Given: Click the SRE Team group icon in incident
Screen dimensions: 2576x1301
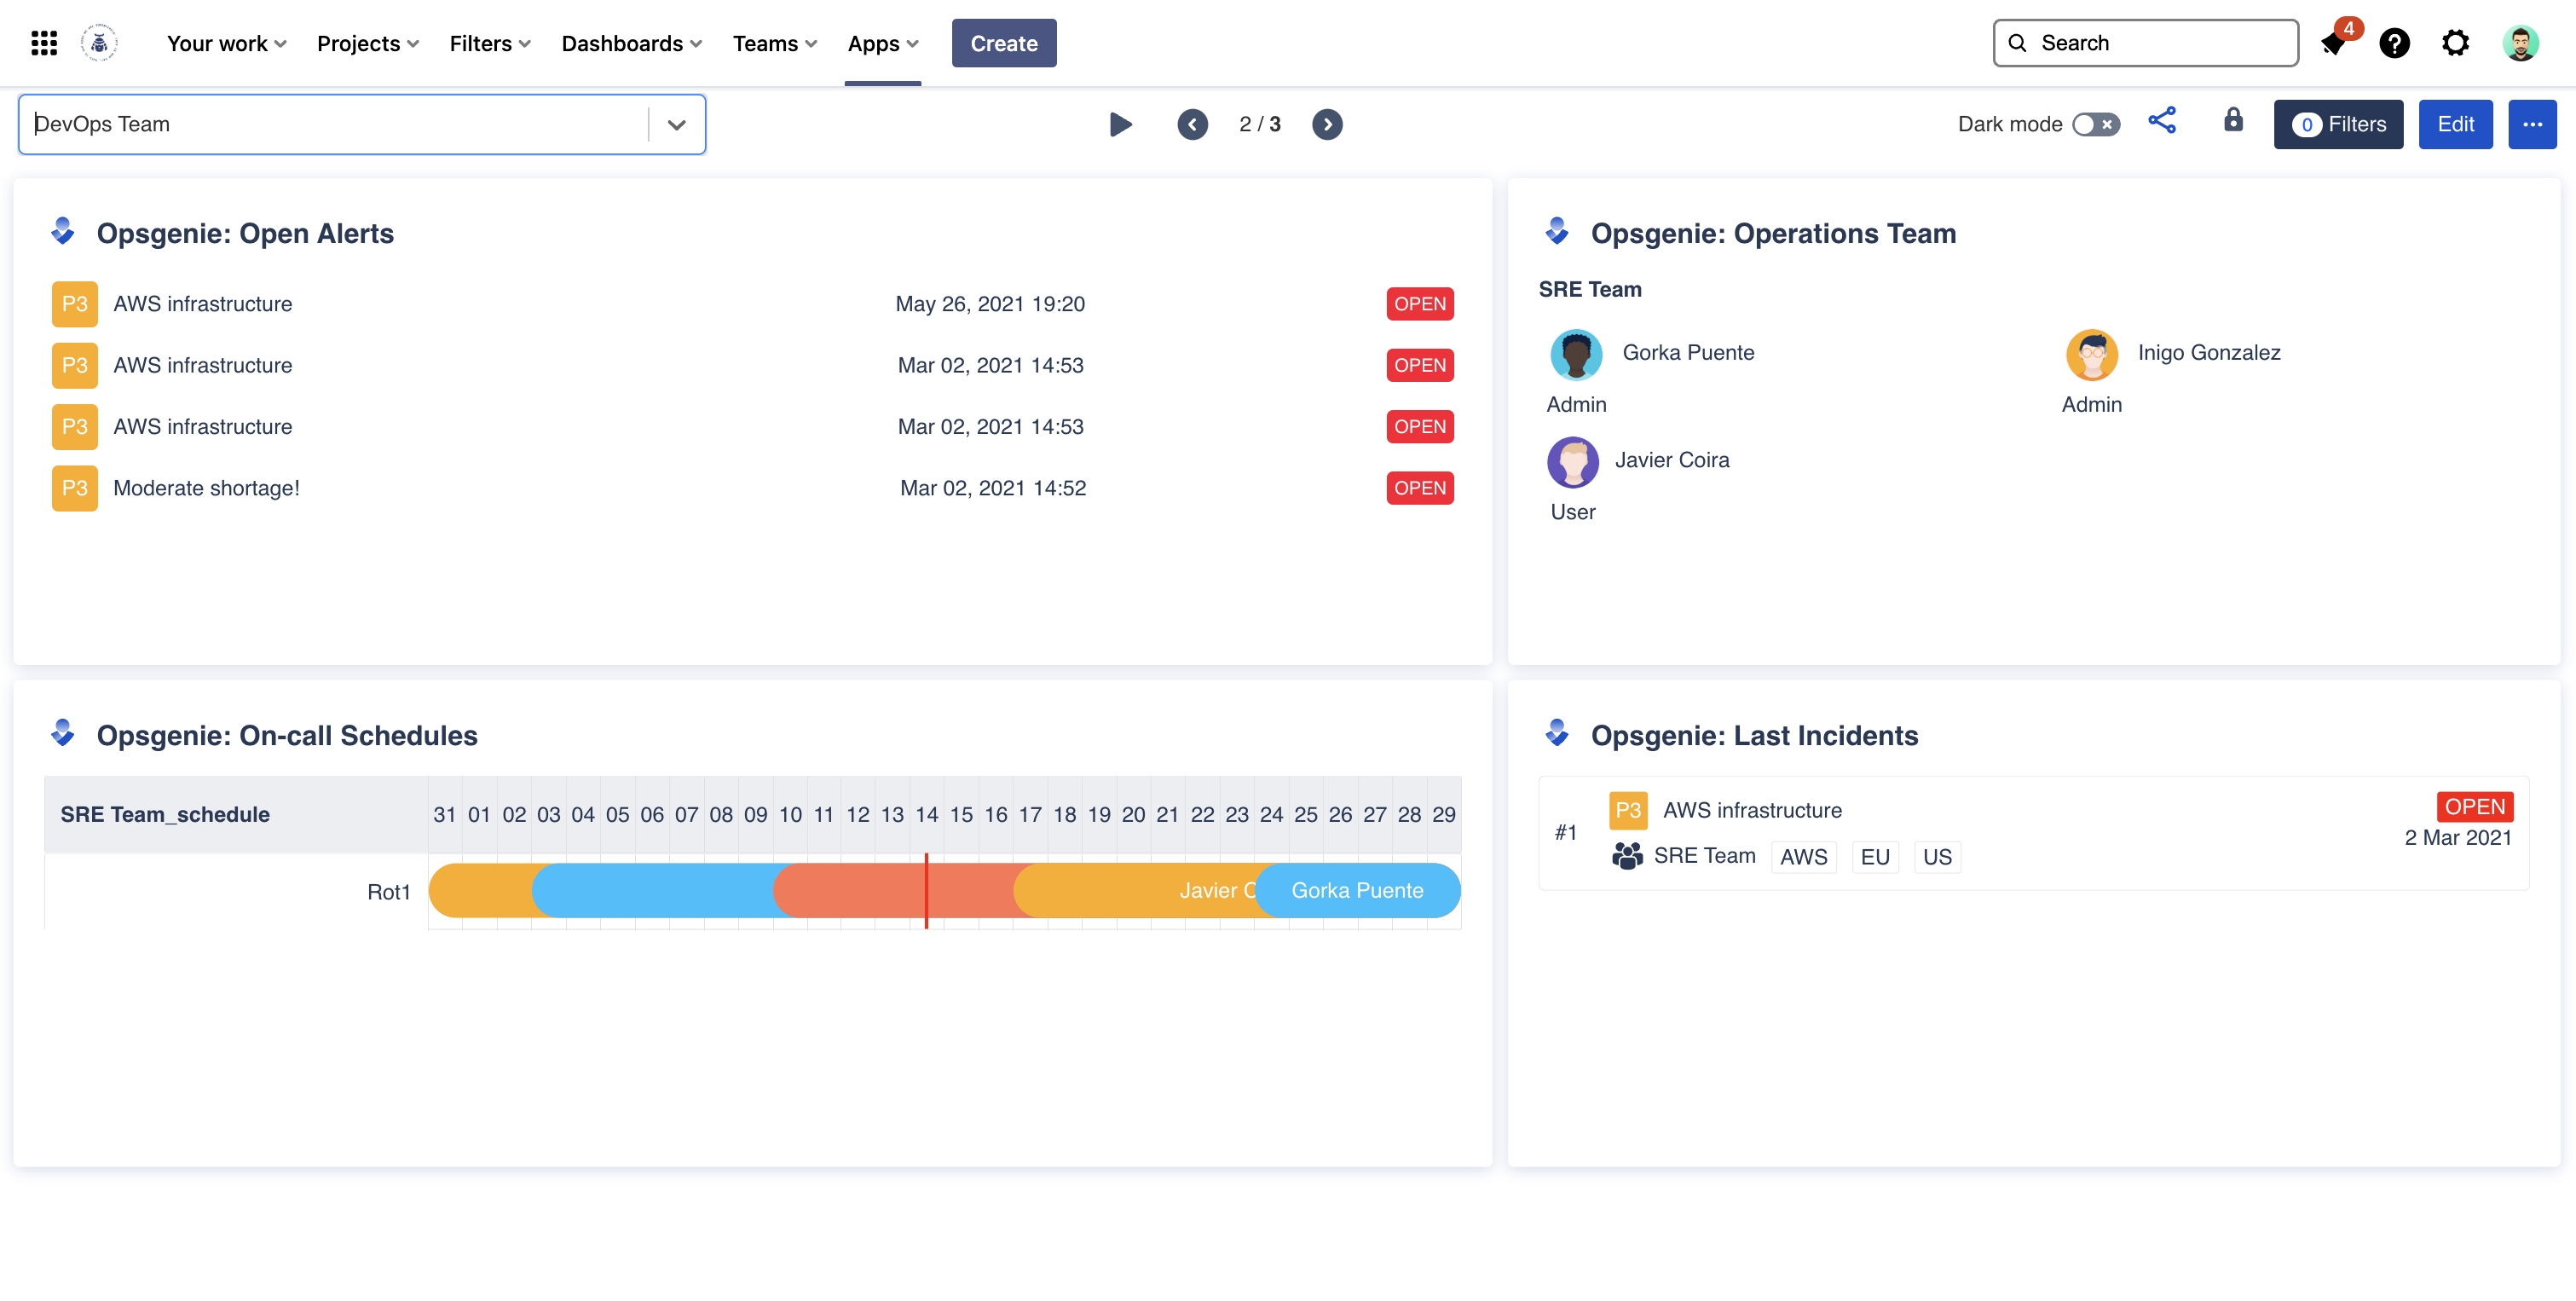Looking at the screenshot, I should click(x=1627, y=856).
